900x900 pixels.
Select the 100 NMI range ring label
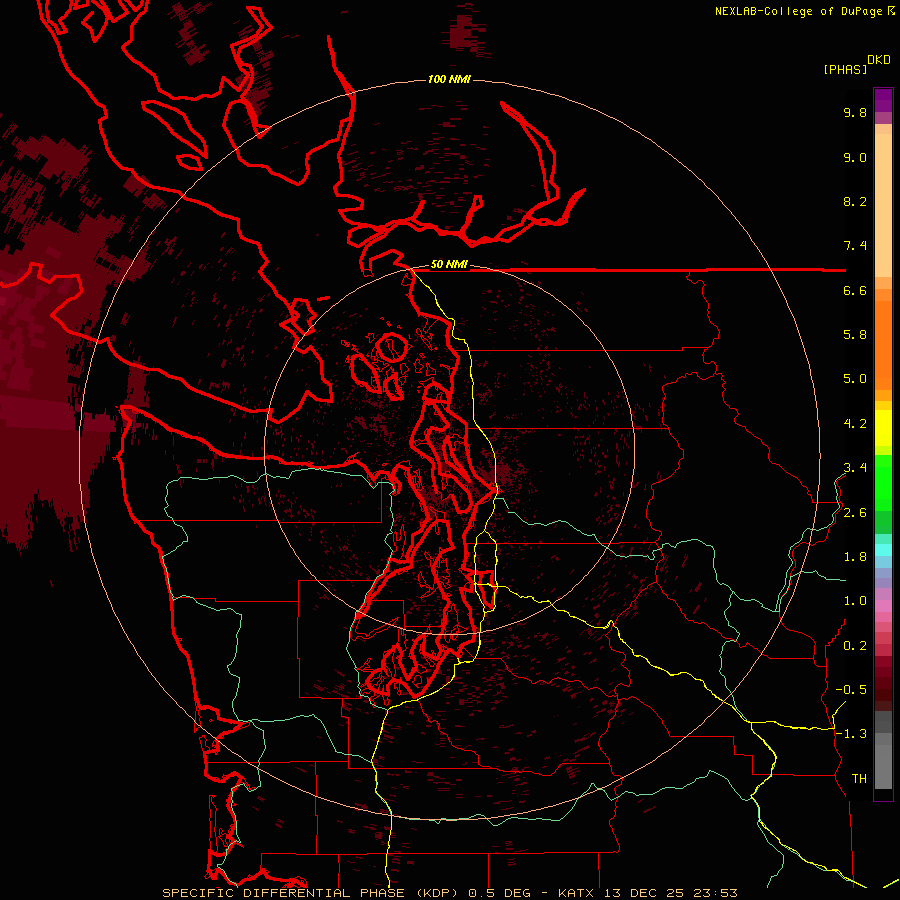pos(449,79)
